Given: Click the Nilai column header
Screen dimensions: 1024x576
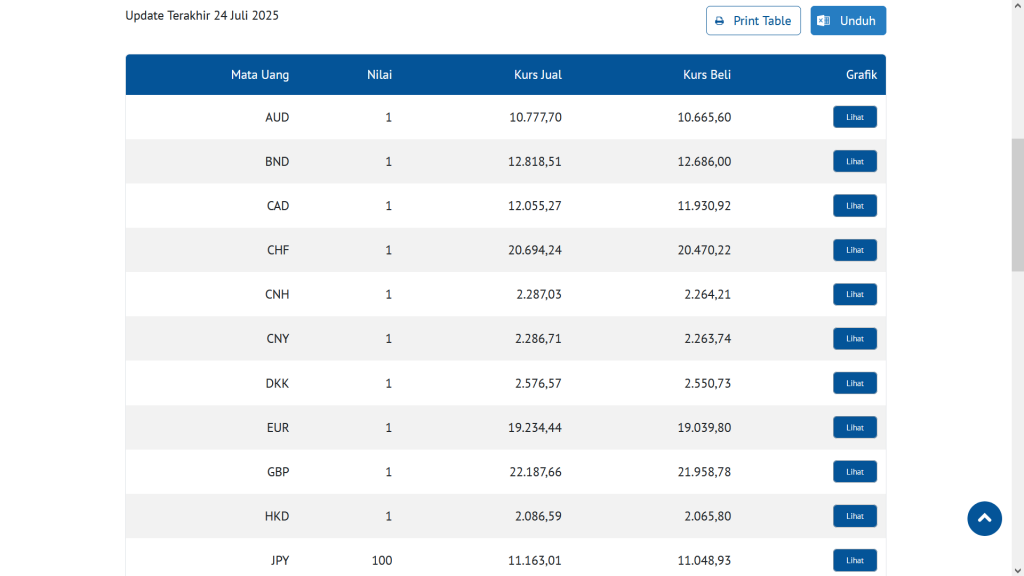Looking at the screenshot, I should (x=379, y=75).
